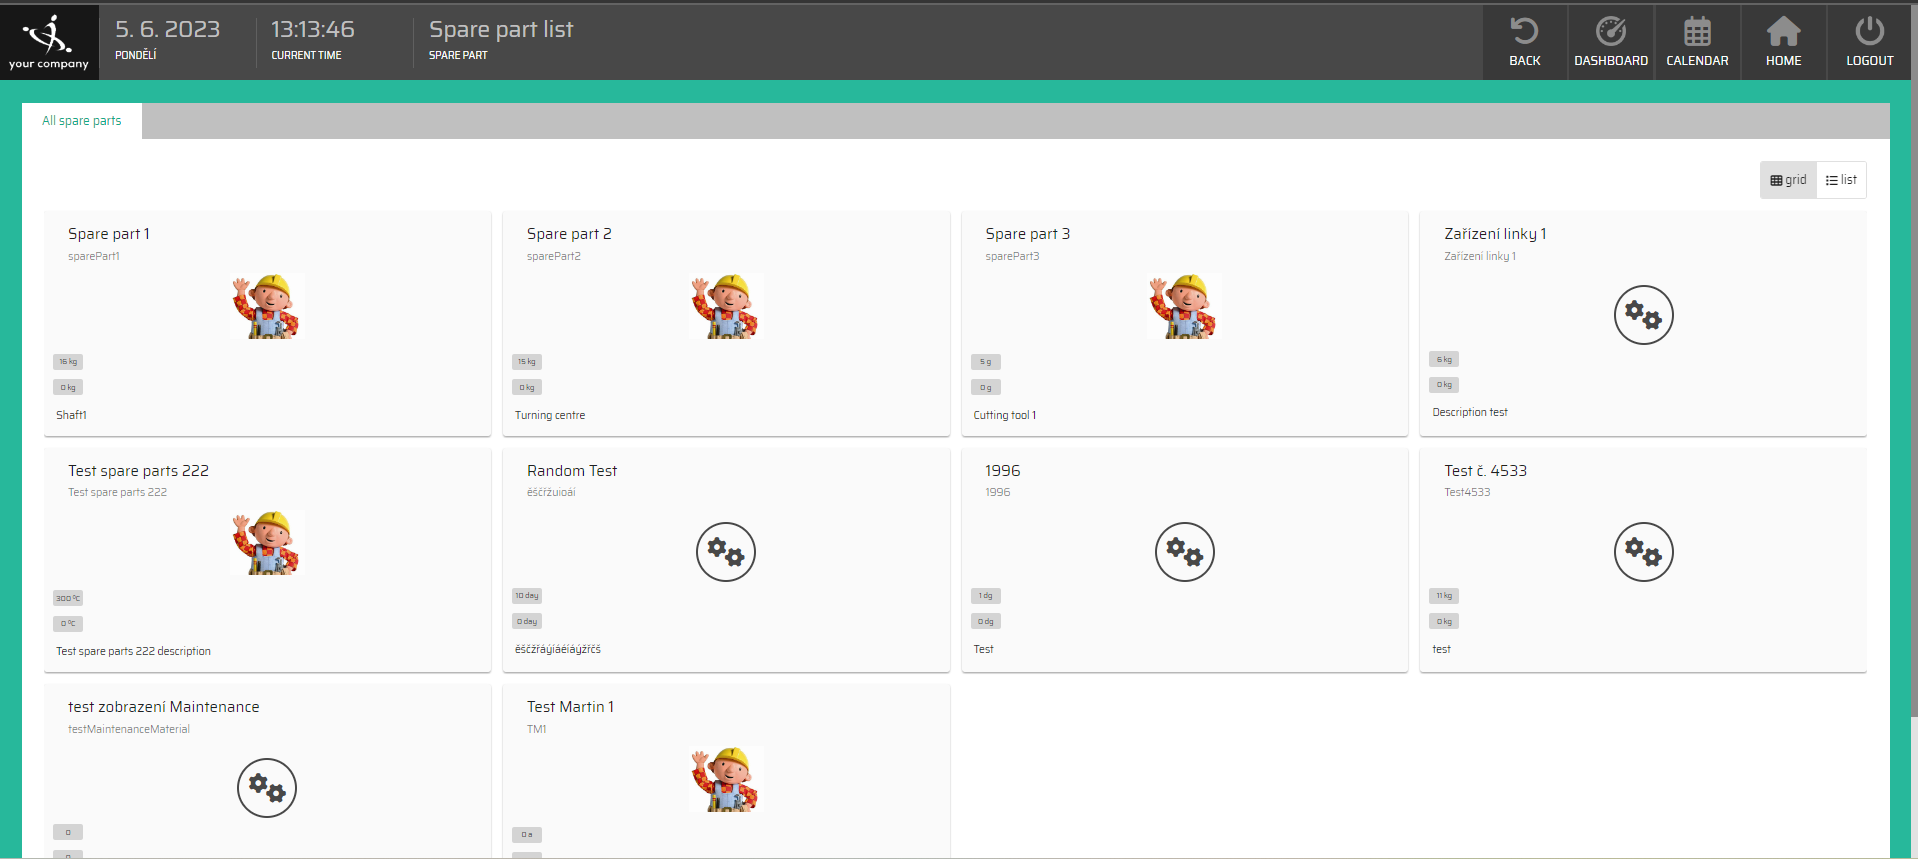Viewport: 1918px width, 859px height.
Task: Go to Home via house icon
Action: click(1783, 32)
